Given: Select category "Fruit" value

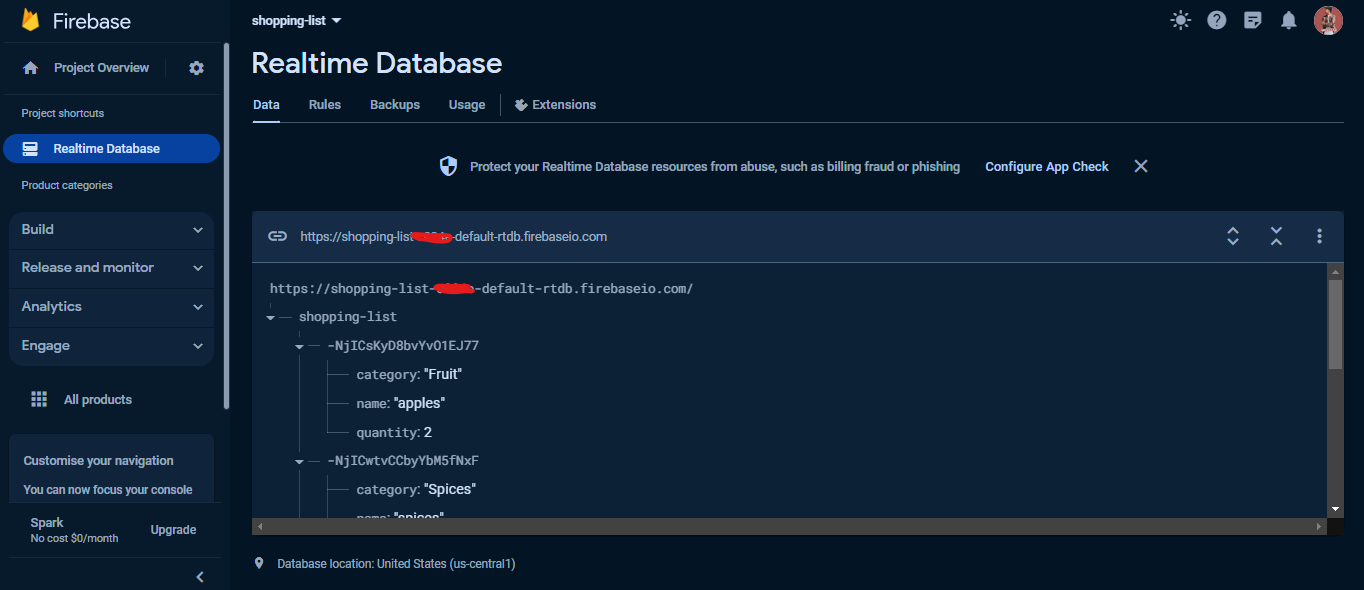Looking at the screenshot, I should tap(443, 375).
